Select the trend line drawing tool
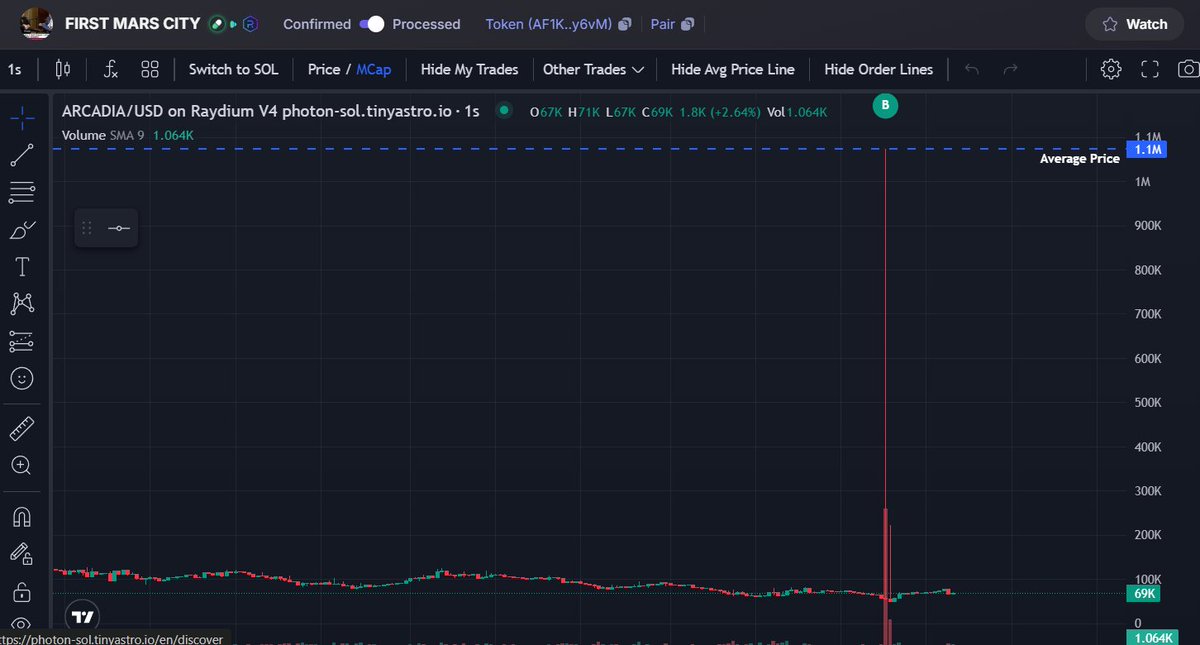This screenshot has width=1200, height=645. [x=22, y=155]
